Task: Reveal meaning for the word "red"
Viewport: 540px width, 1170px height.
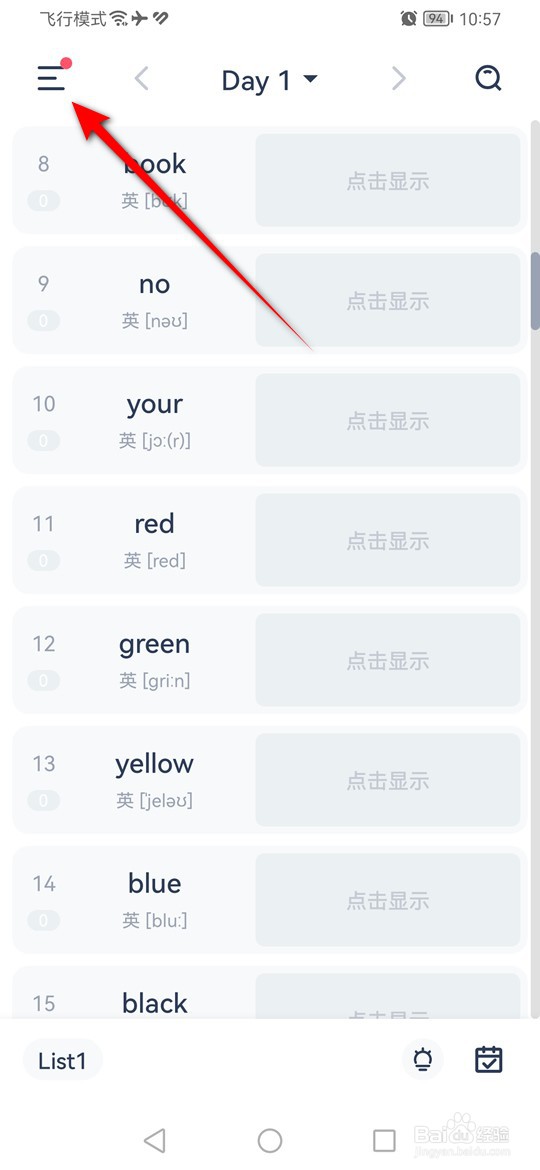Action: pos(388,540)
